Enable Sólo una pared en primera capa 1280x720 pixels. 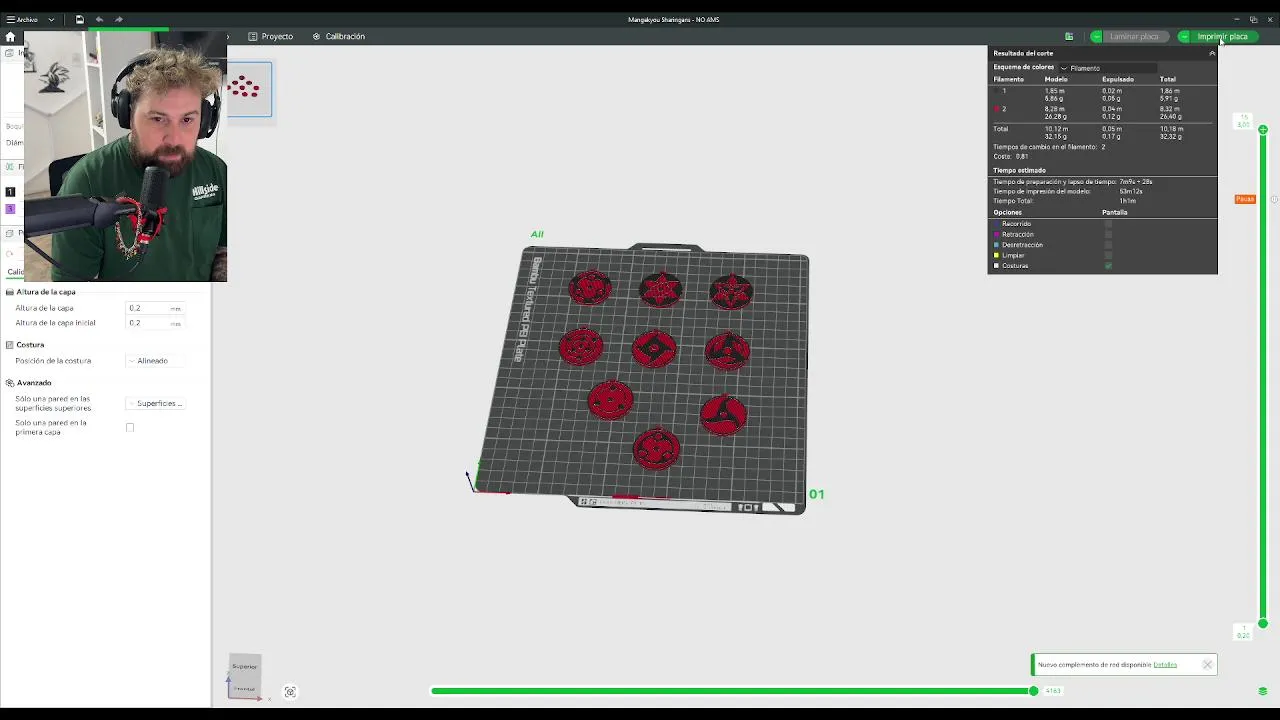pos(130,428)
